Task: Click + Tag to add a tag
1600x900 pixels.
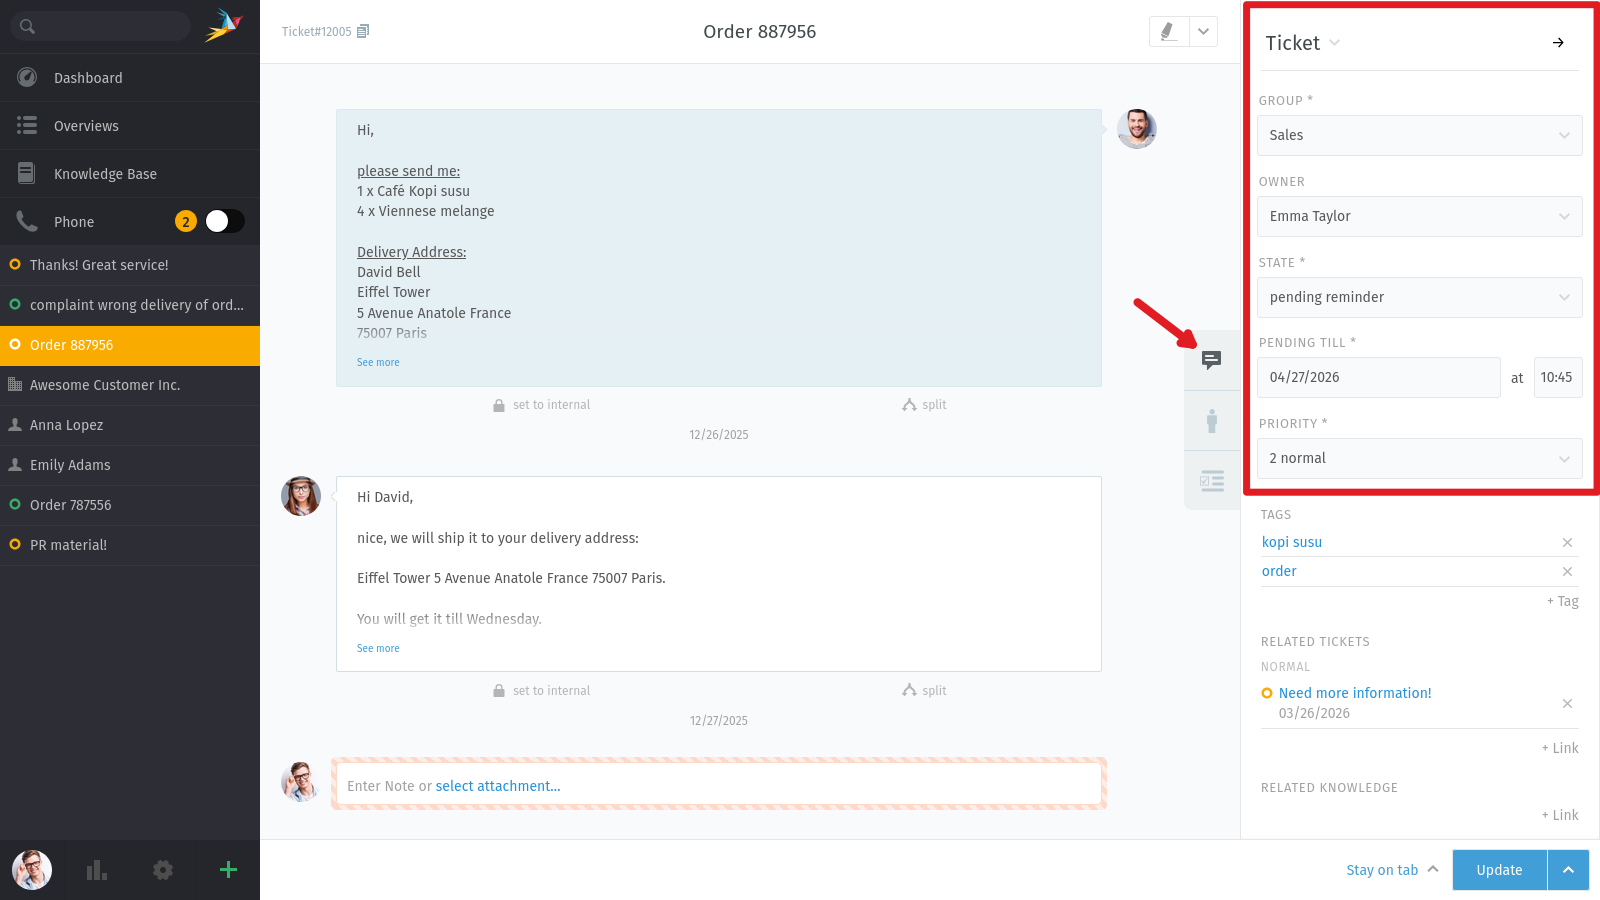Action: [1563, 601]
